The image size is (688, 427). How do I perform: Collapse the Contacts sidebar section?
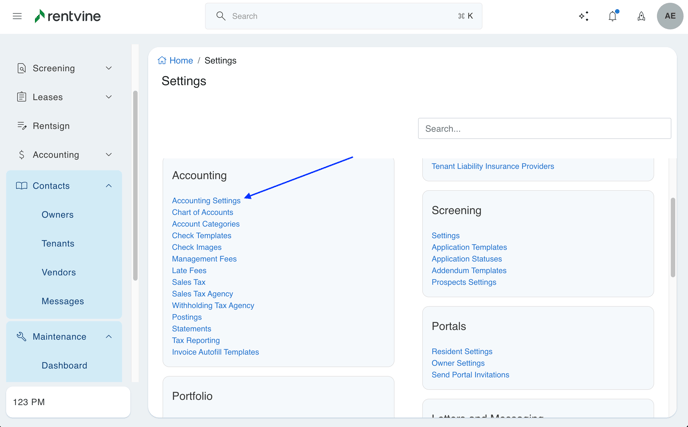pos(109,186)
